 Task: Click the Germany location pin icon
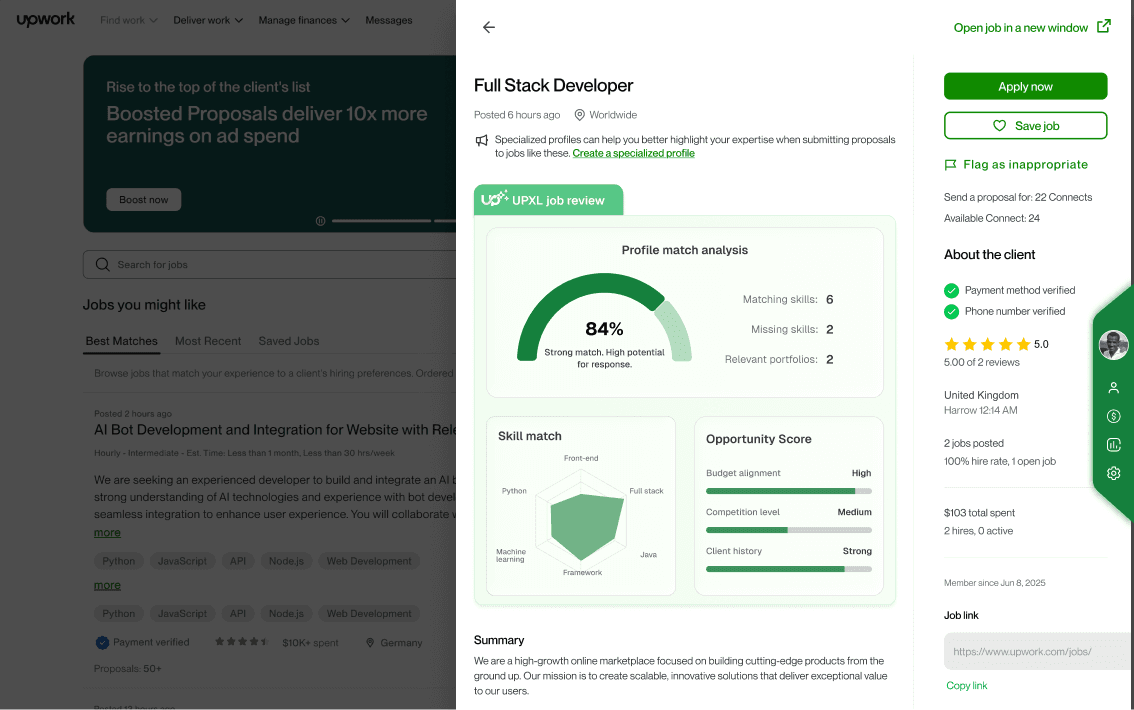(370, 643)
